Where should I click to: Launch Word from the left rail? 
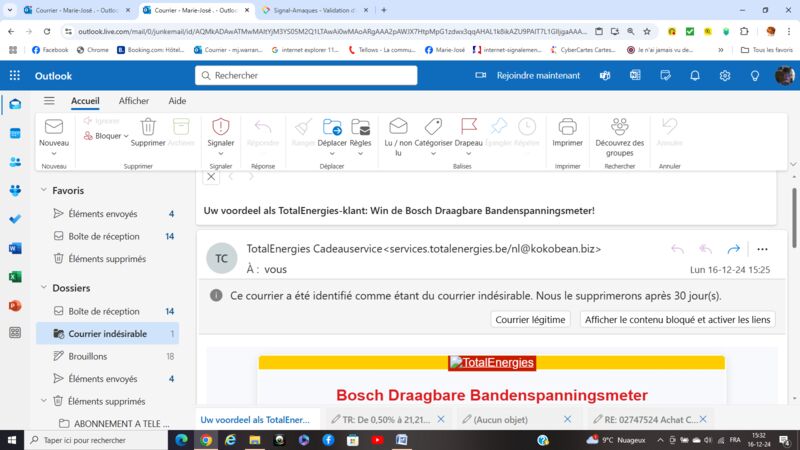15,248
